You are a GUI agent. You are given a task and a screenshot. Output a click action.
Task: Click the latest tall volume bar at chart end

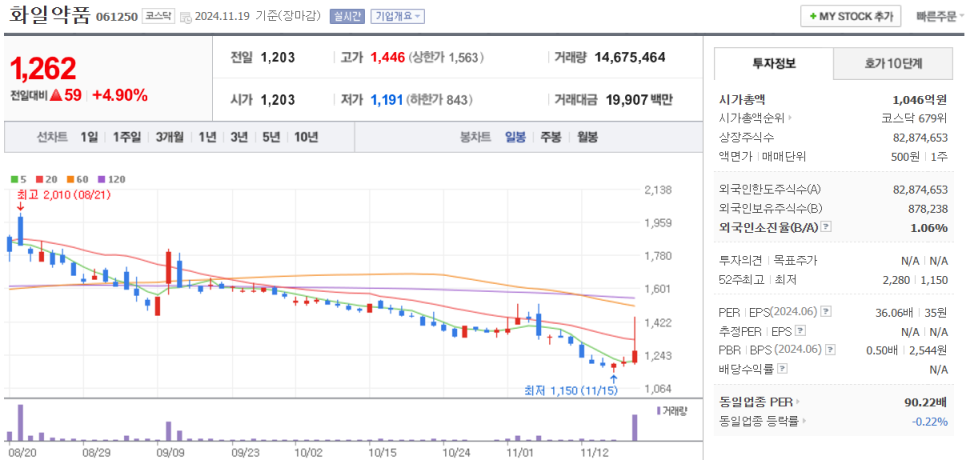(x=635, y=428)
